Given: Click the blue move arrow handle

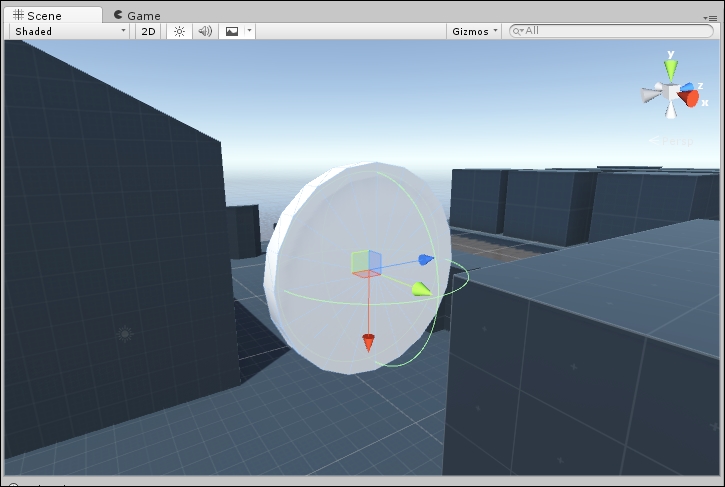Looking at the screenshot, I should point(426,259).
